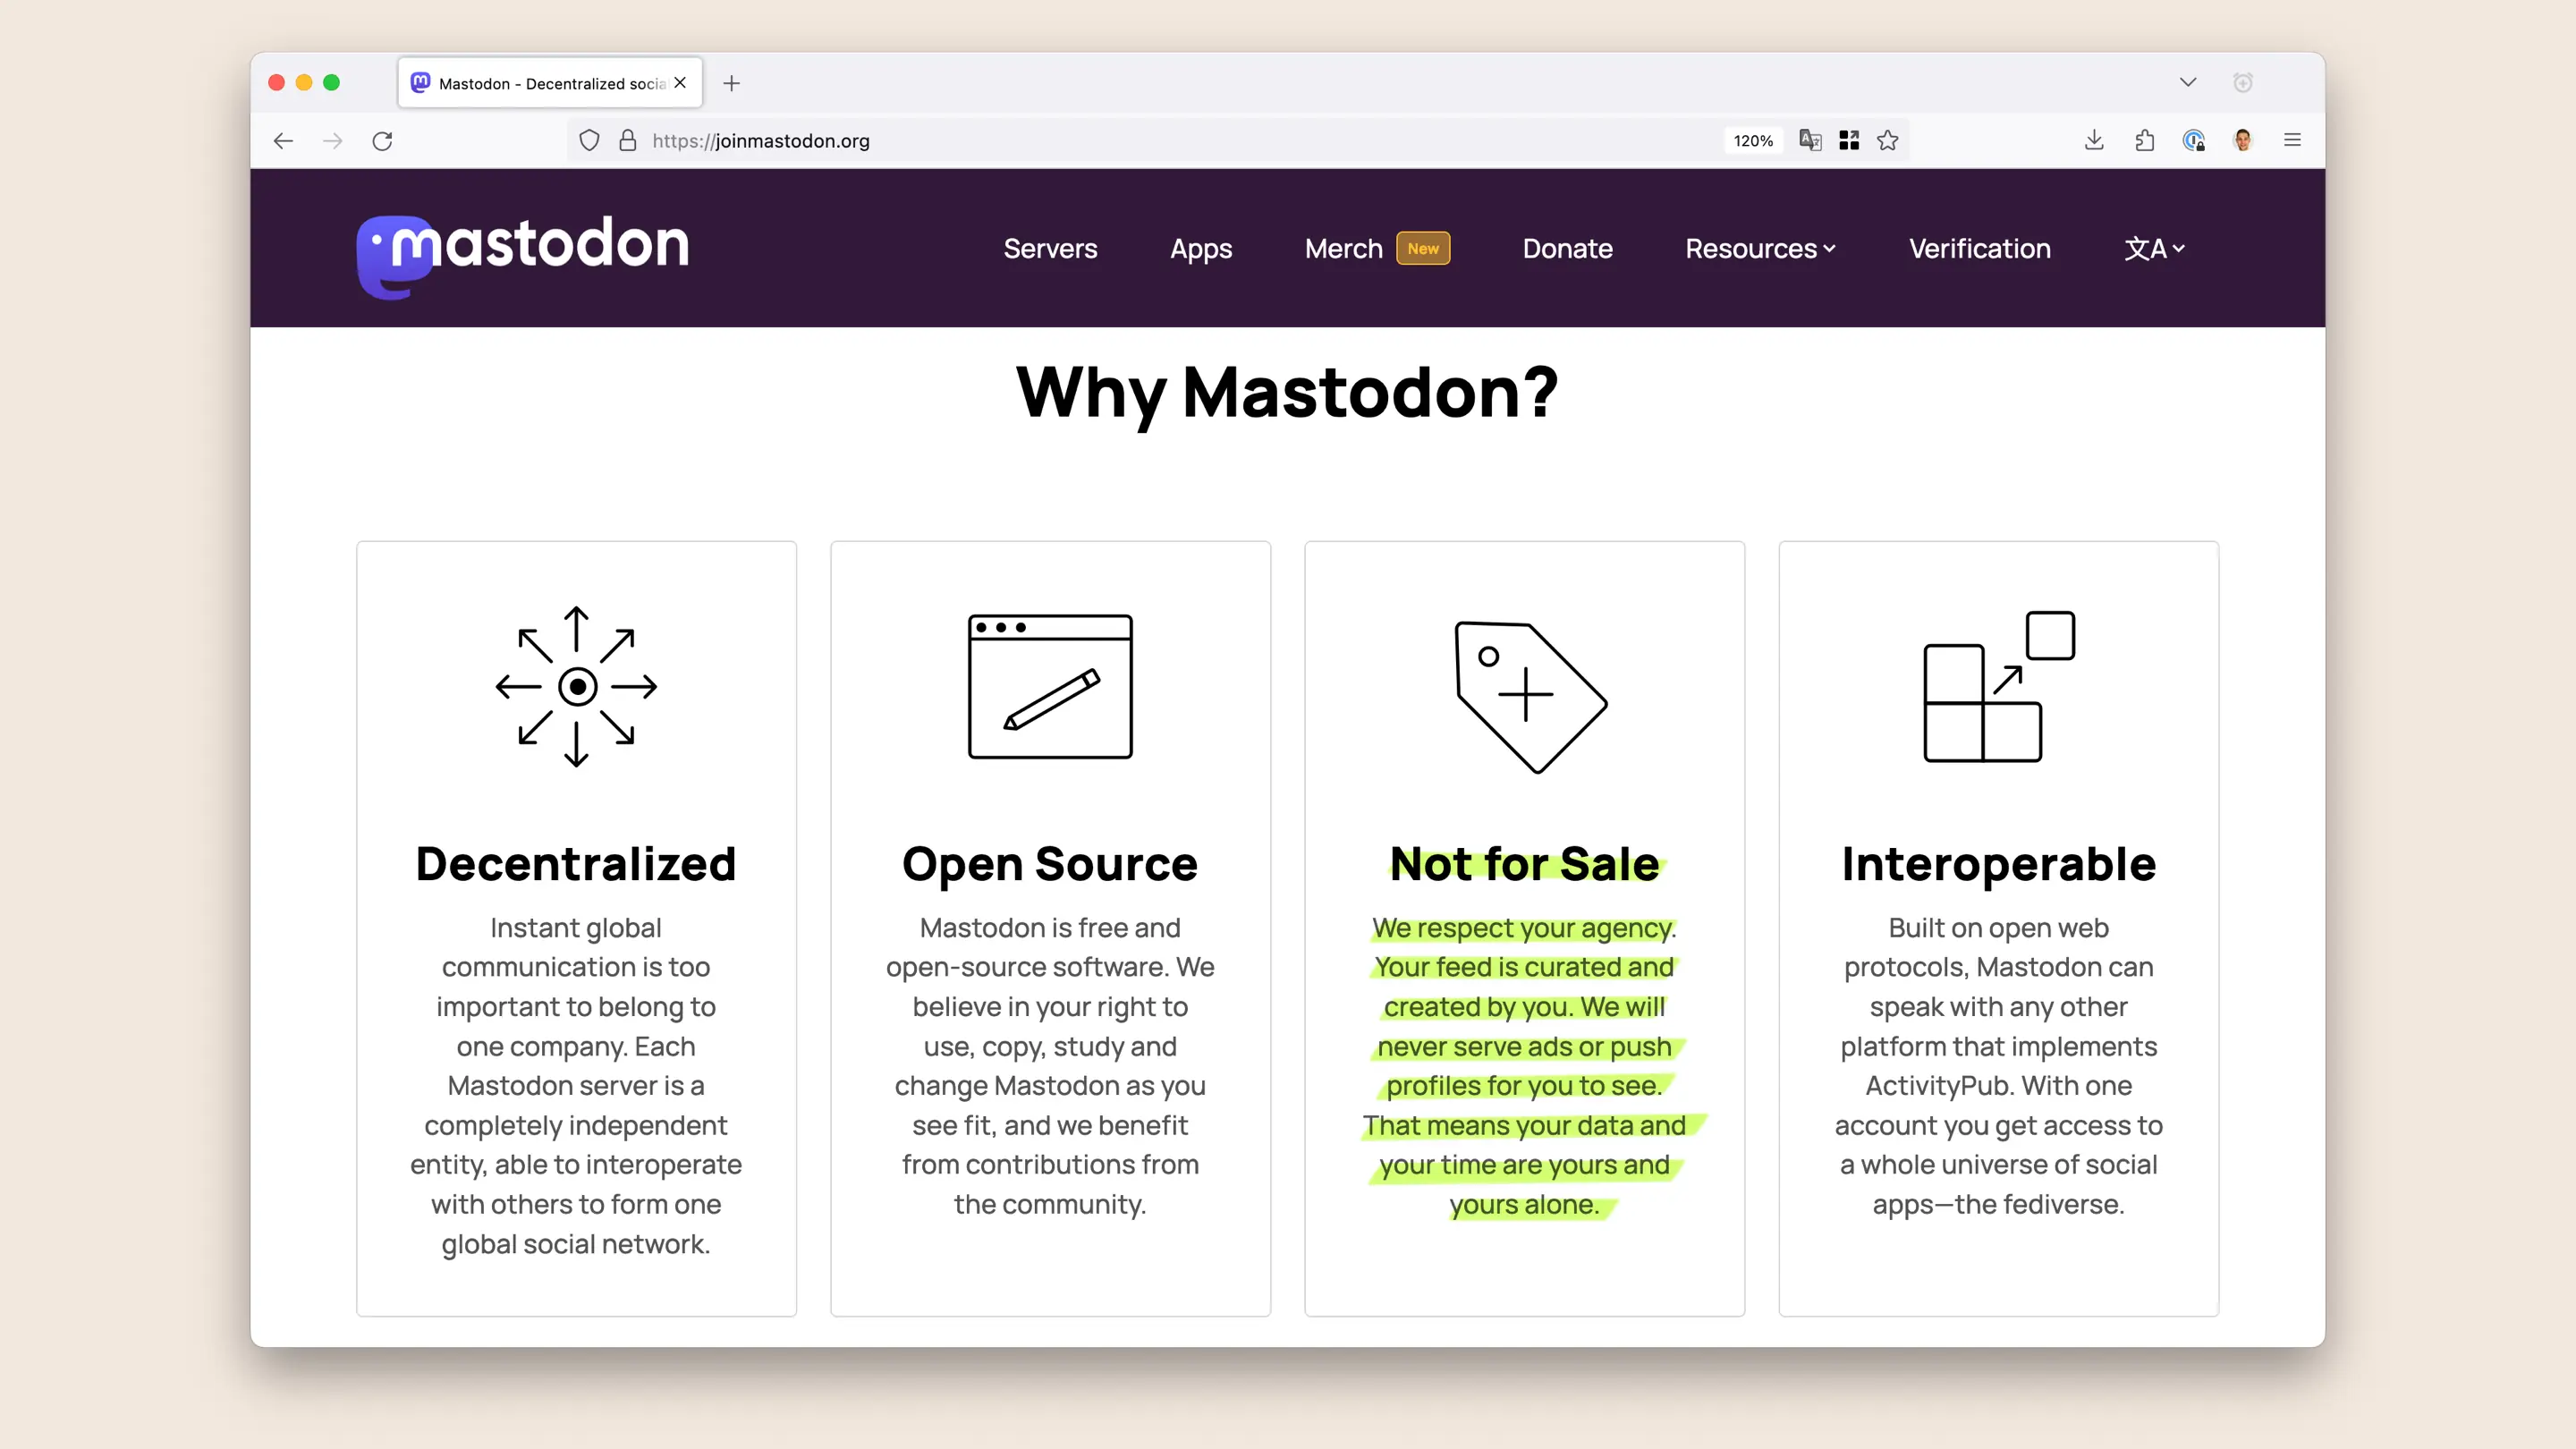Click browser back navigation arrow
2576x1449 pixels.
click(x=283, y=140)
